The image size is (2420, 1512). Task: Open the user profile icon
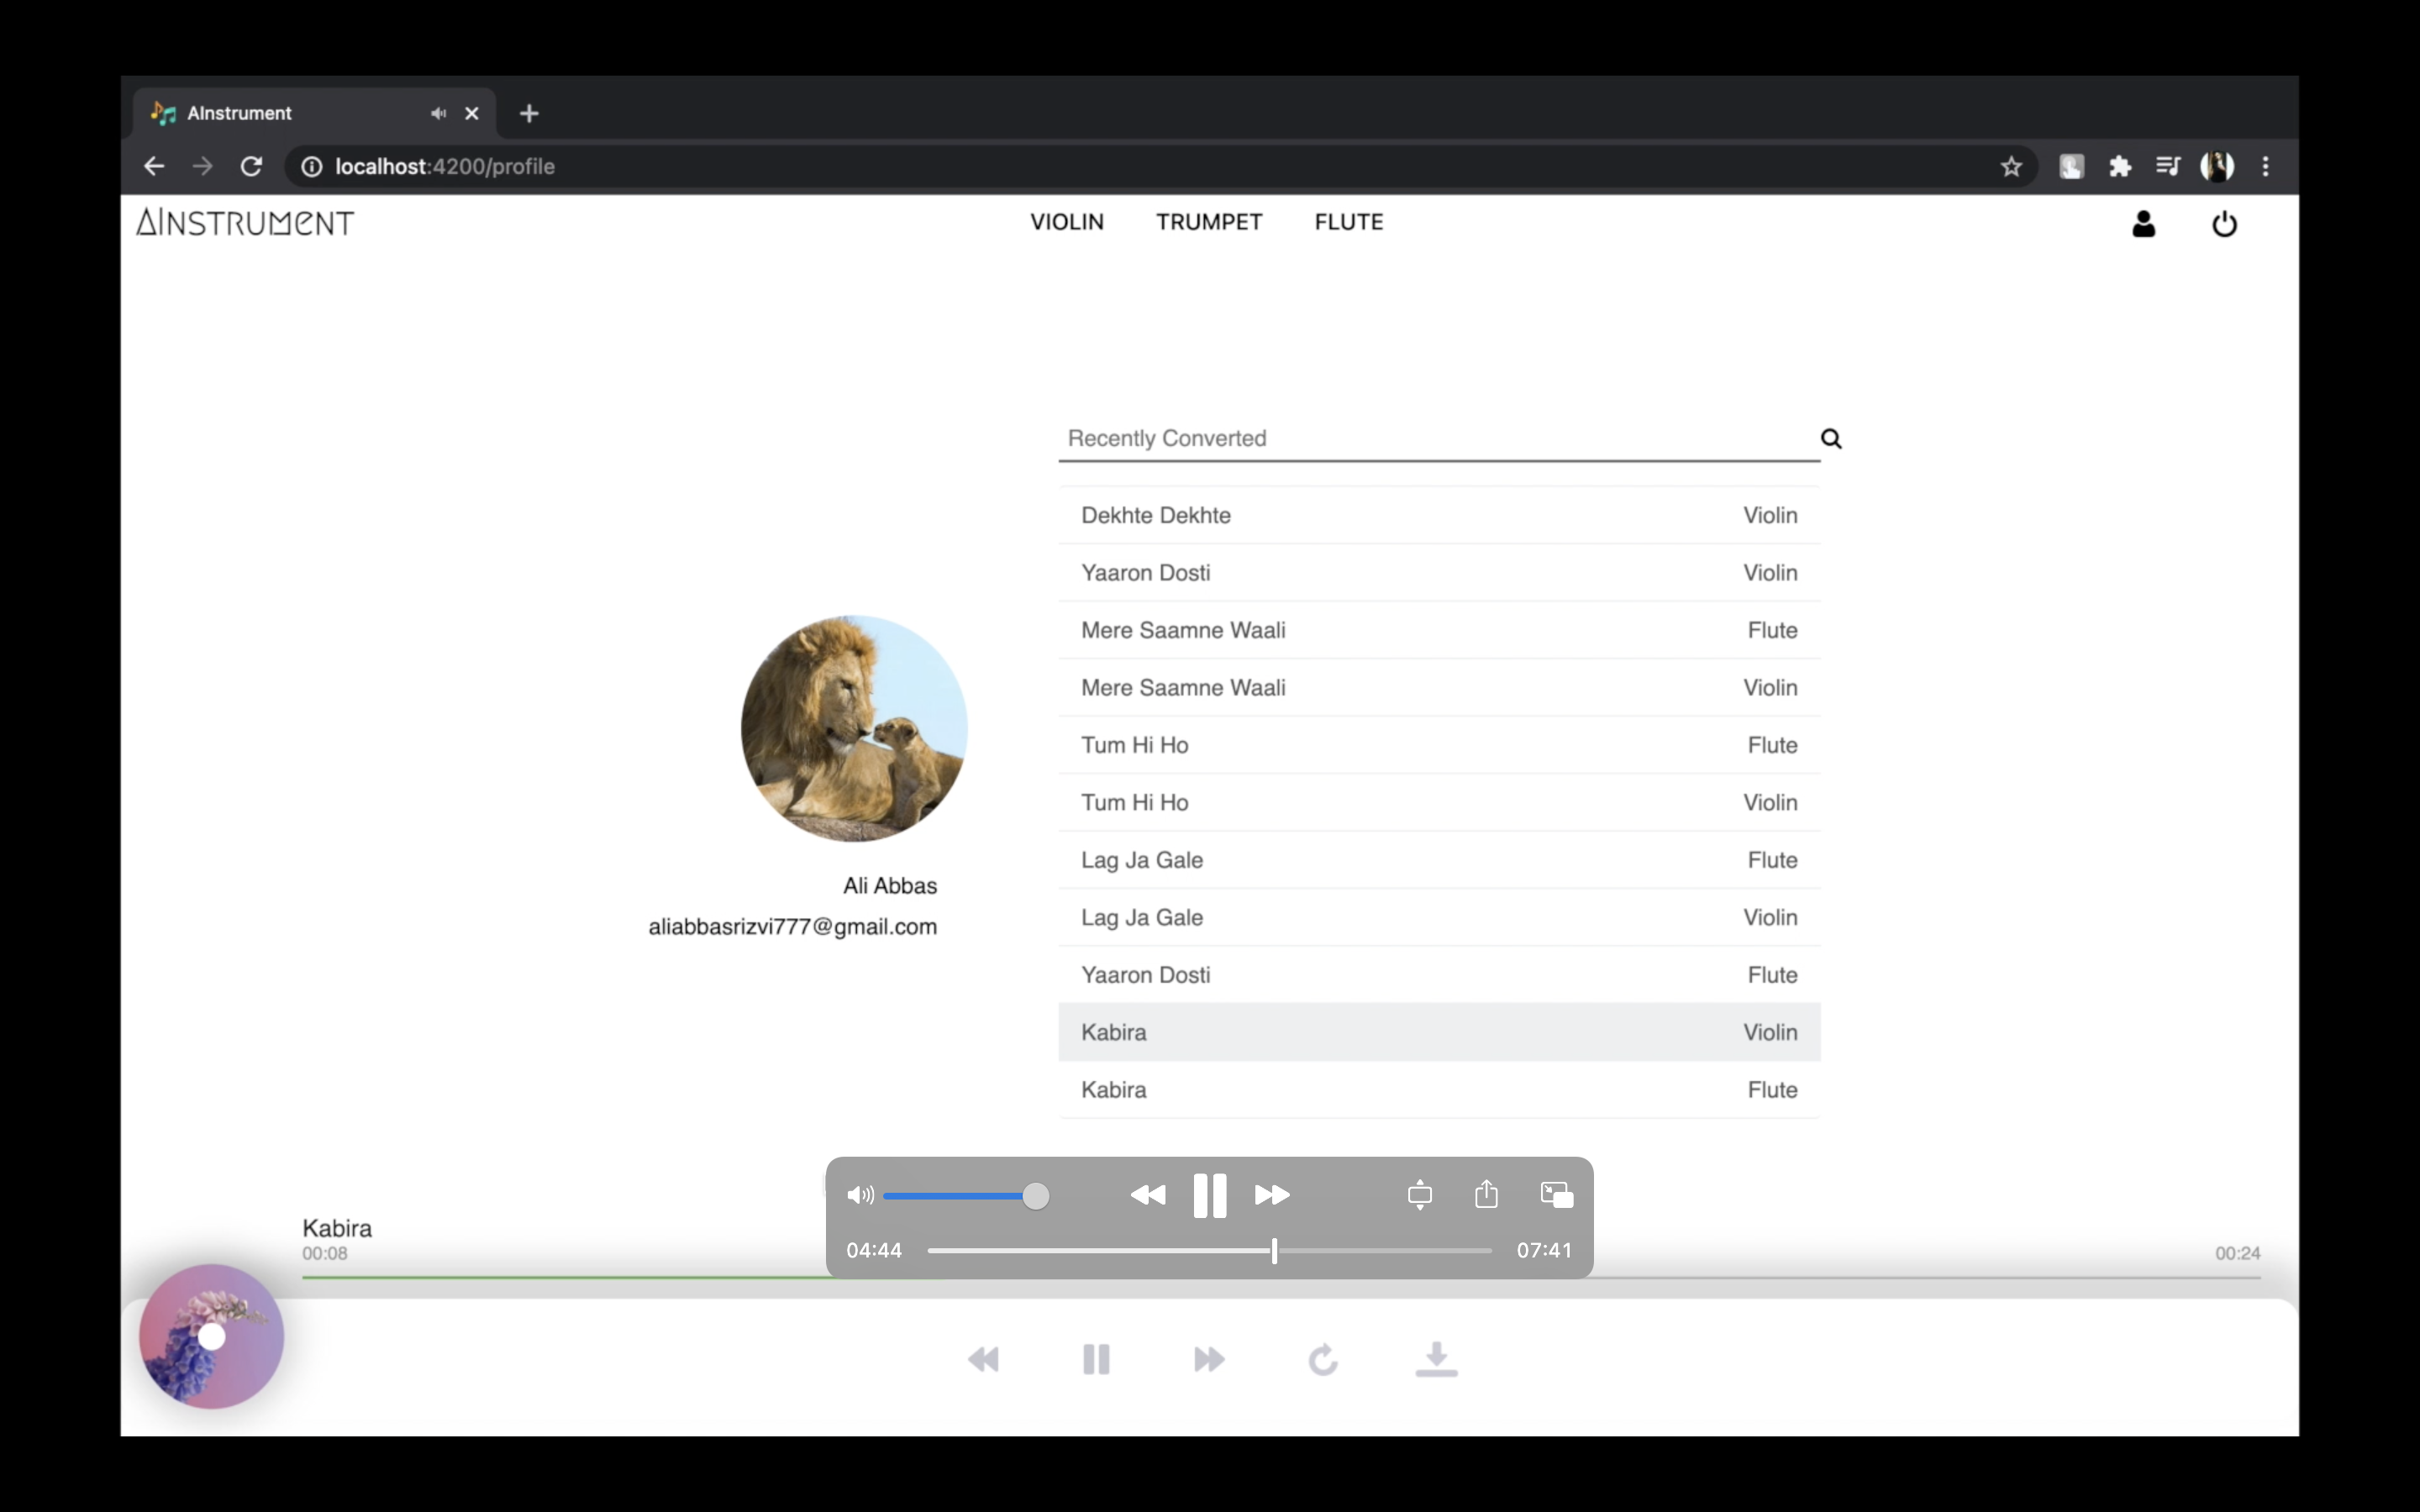tap(2143, 223)
